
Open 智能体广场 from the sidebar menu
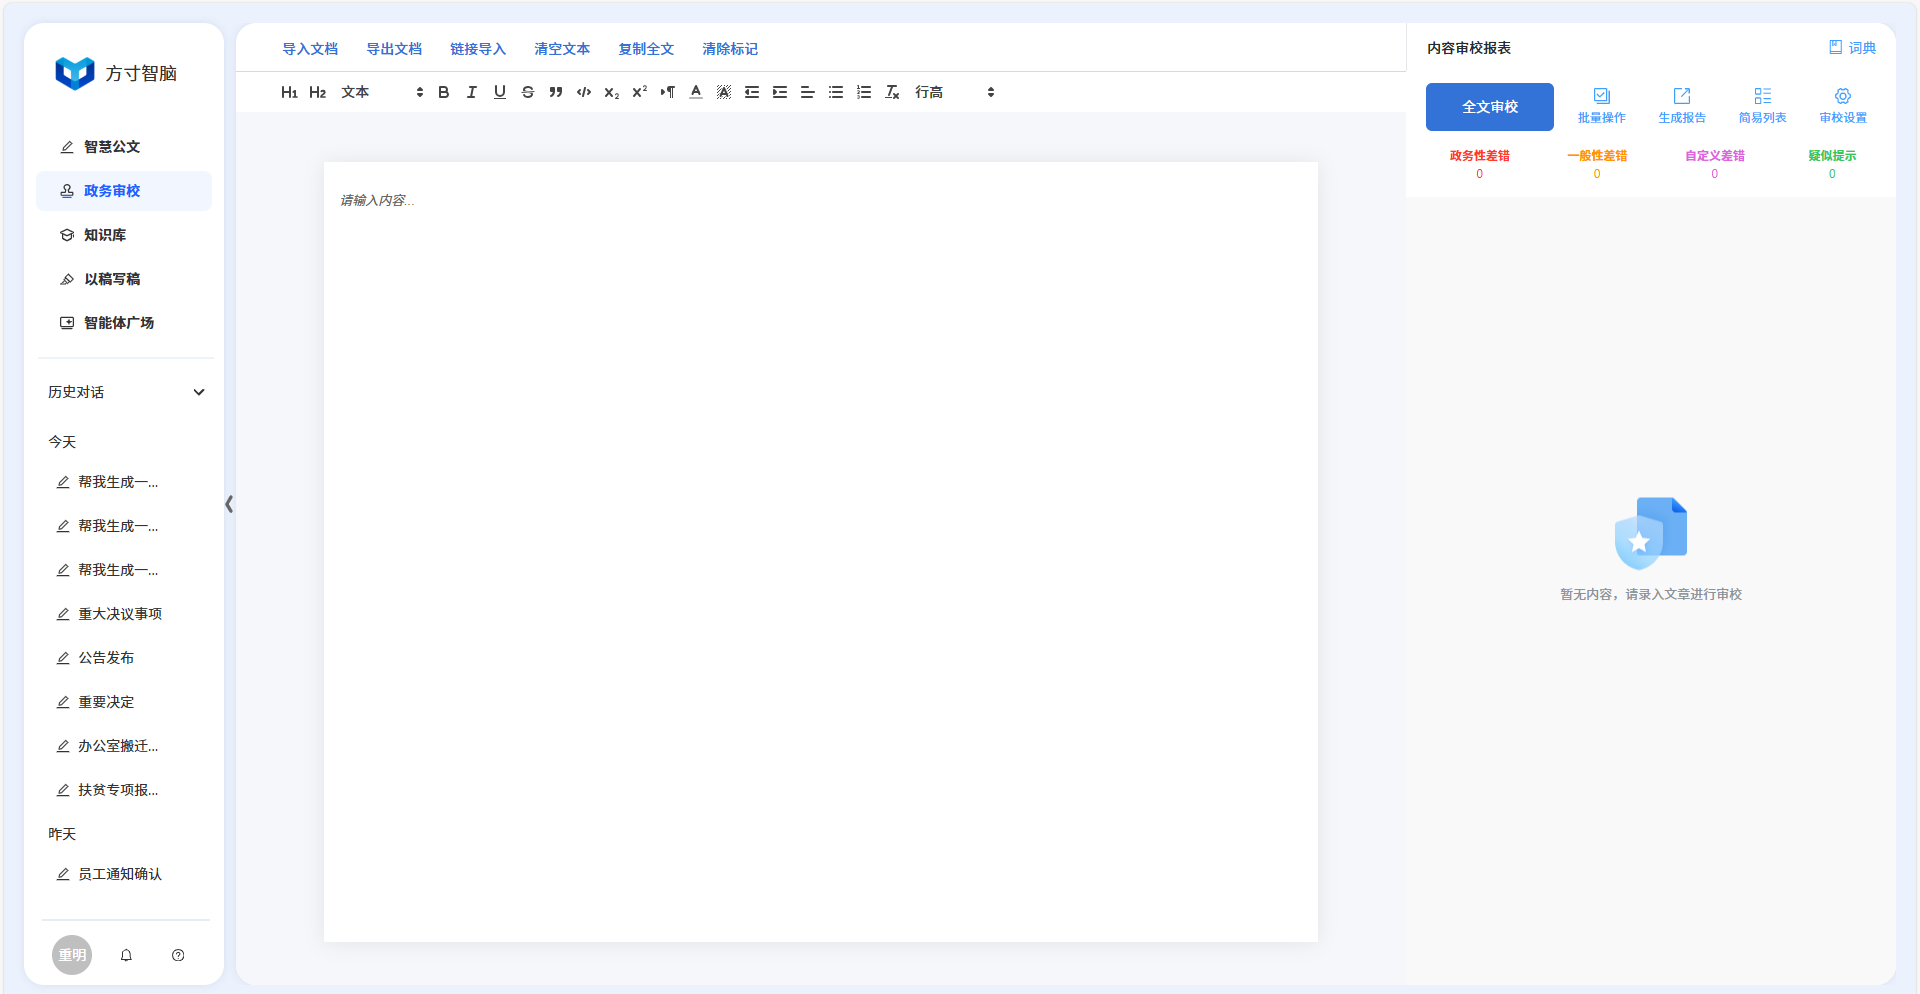pos(118,323)
